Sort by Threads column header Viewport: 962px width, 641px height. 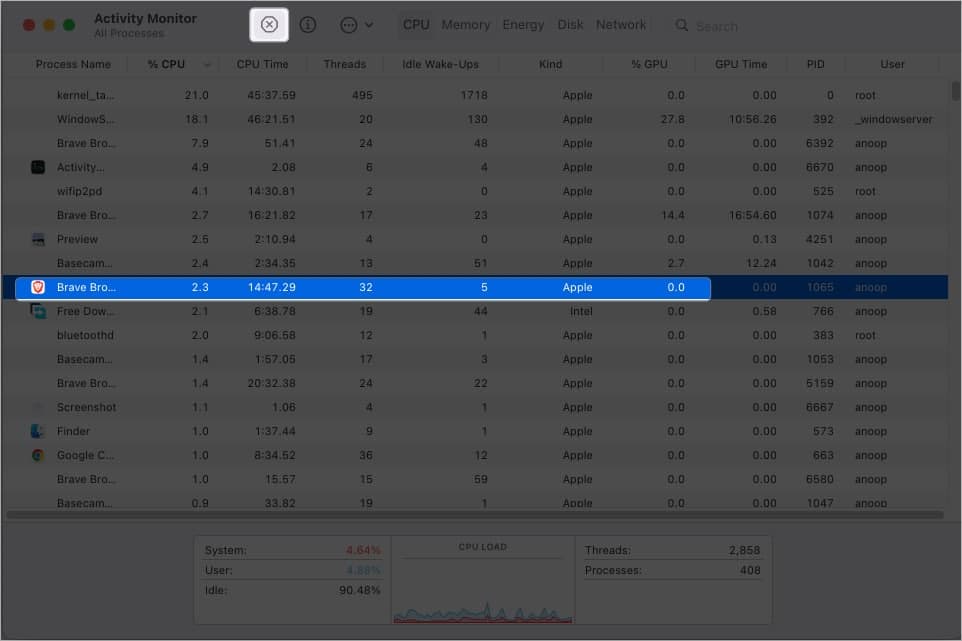(x=344, y=64)
